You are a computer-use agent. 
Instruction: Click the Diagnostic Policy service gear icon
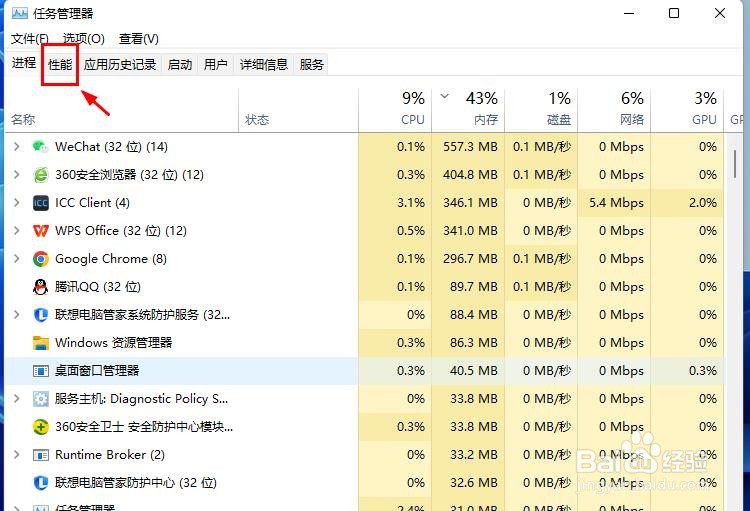(40, 399)
